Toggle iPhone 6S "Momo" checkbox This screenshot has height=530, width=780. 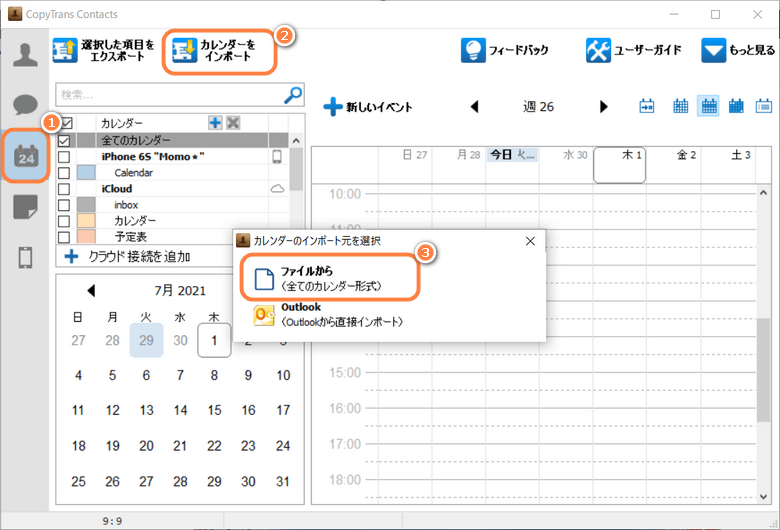coord(64,157)
